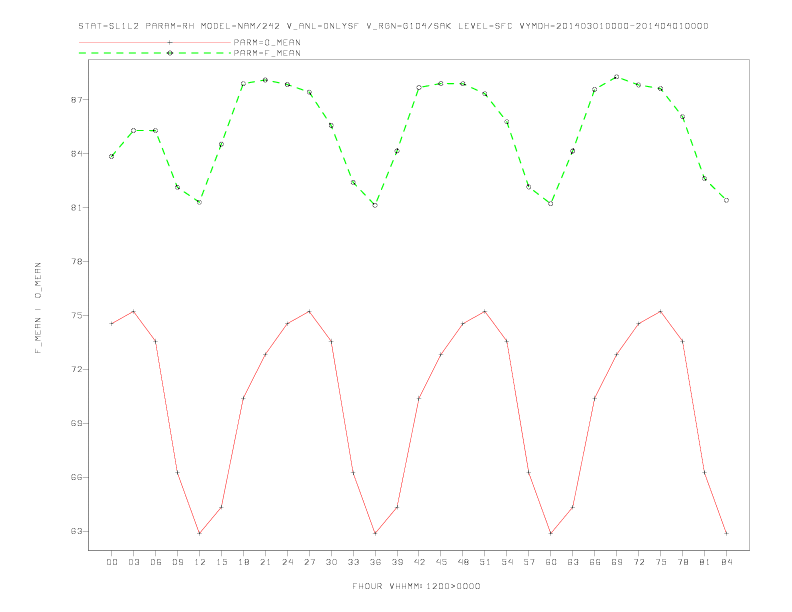Click the chart title starting with STAT=SL1L2

(x=393, y=26)
